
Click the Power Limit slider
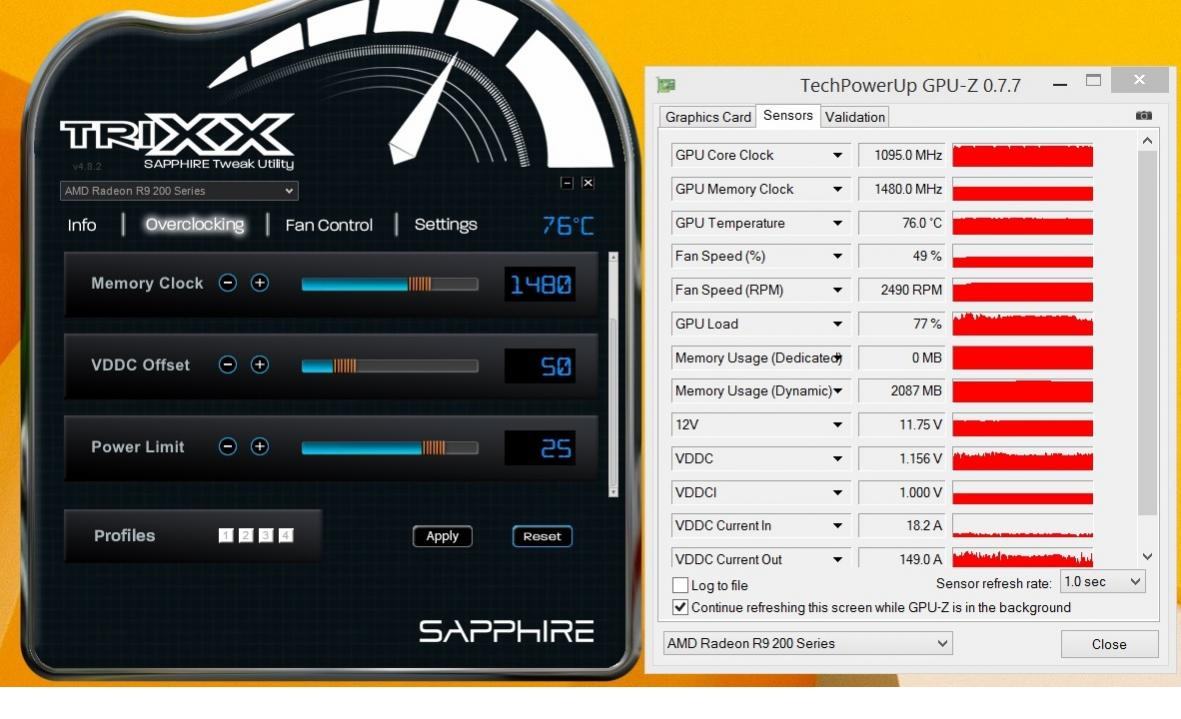(x=389, y=448)
